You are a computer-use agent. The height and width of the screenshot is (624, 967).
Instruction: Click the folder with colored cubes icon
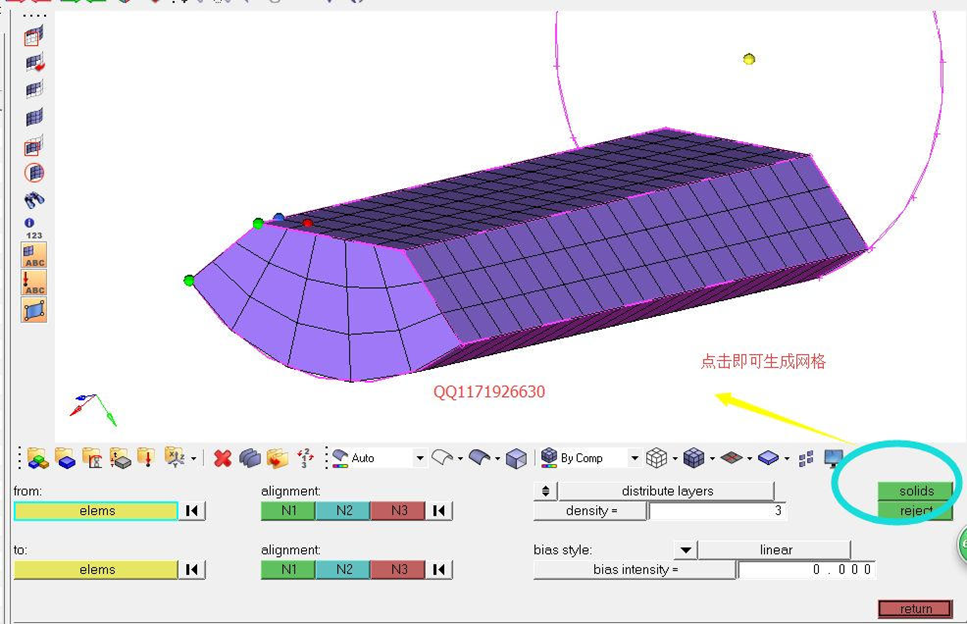(38, 458)
